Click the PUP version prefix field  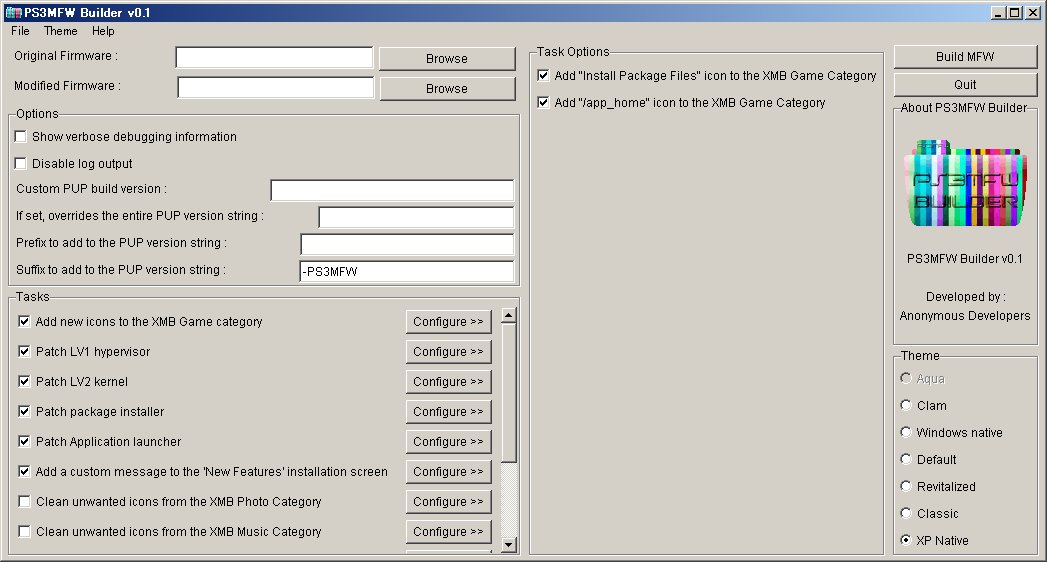tap(407, 244)
